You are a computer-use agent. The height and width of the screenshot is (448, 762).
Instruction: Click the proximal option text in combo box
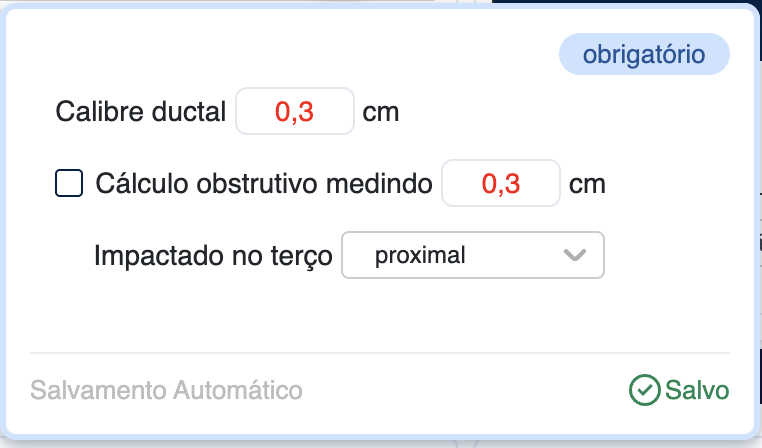coord(420,255)
